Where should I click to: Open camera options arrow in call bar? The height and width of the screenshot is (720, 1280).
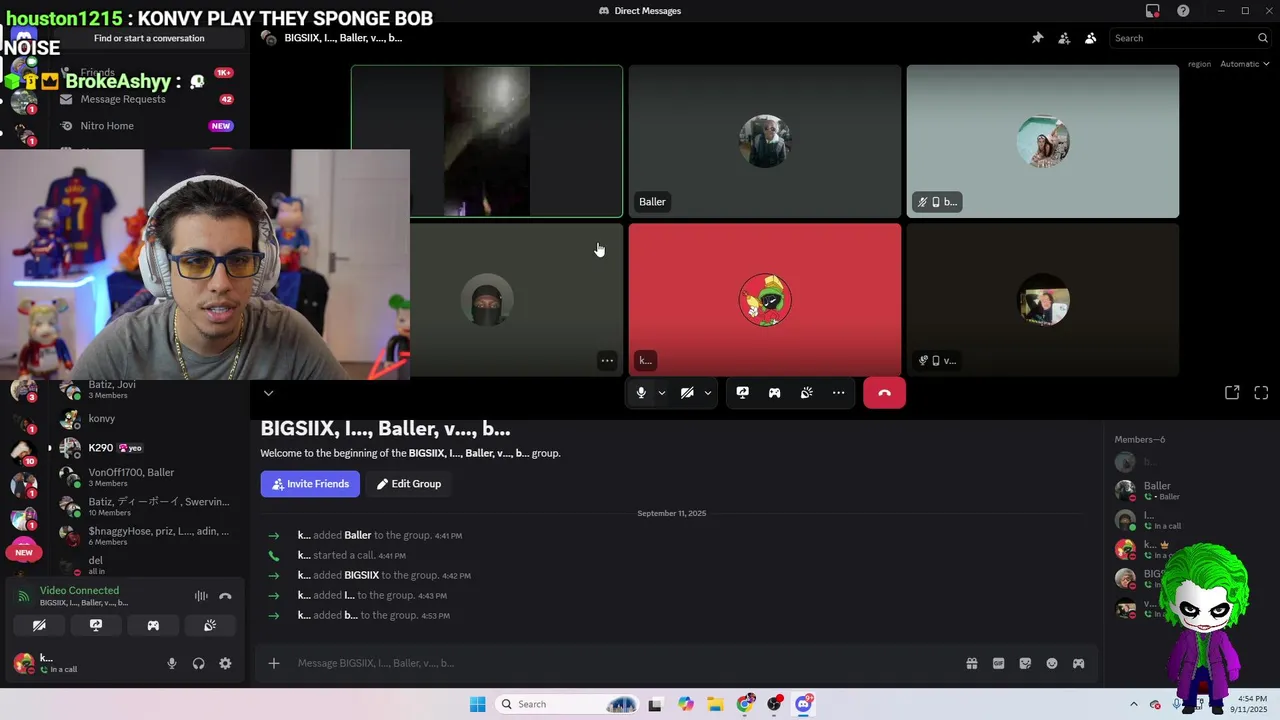click(x=707, y=393)
